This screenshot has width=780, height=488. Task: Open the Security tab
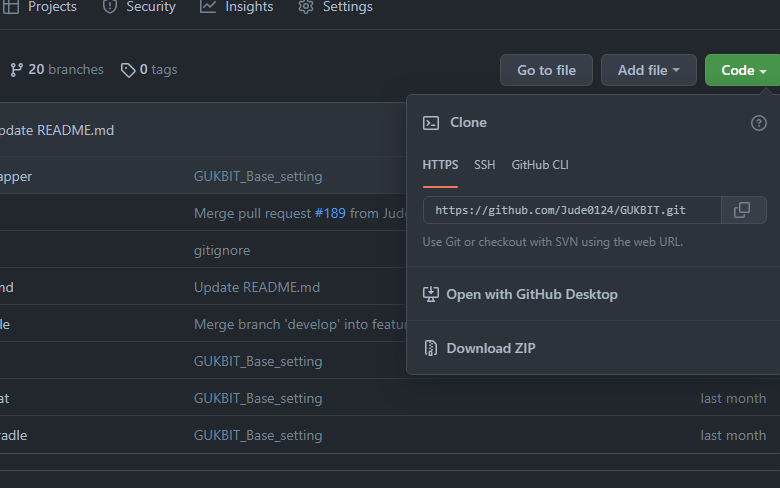[x=139, y=7]
